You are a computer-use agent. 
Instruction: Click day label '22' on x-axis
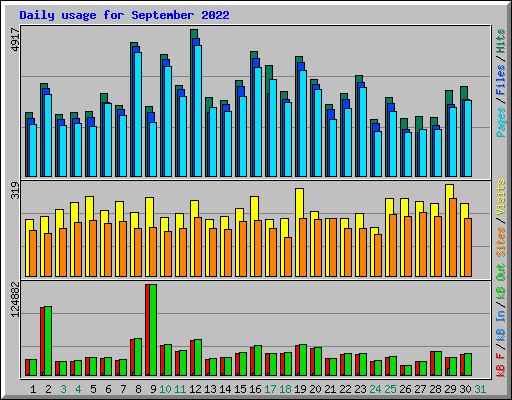[x=345, y=389]
